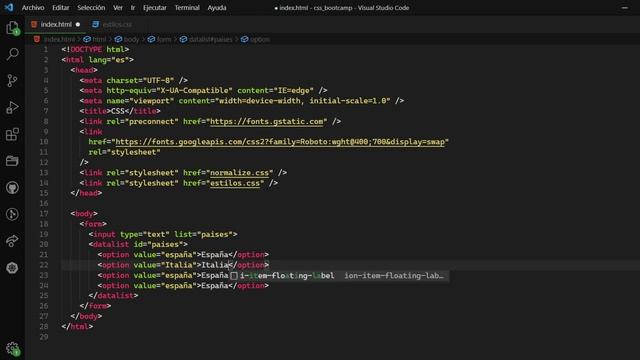This screenshot has width=640, height=360.
Task: Click the closing </html> tag
Action: pos(77,327)
